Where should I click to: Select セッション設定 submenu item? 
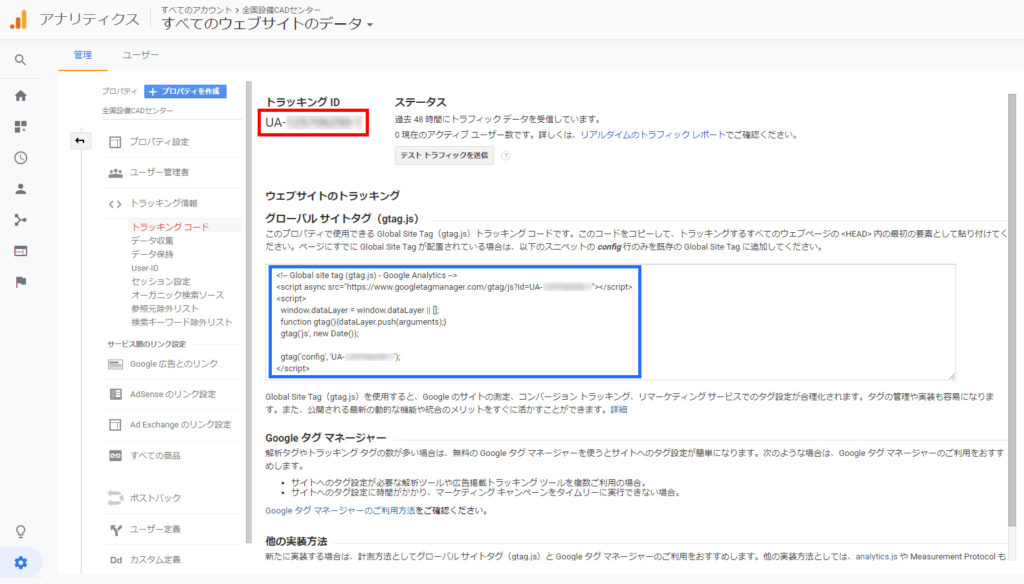(x=161, y=282)
